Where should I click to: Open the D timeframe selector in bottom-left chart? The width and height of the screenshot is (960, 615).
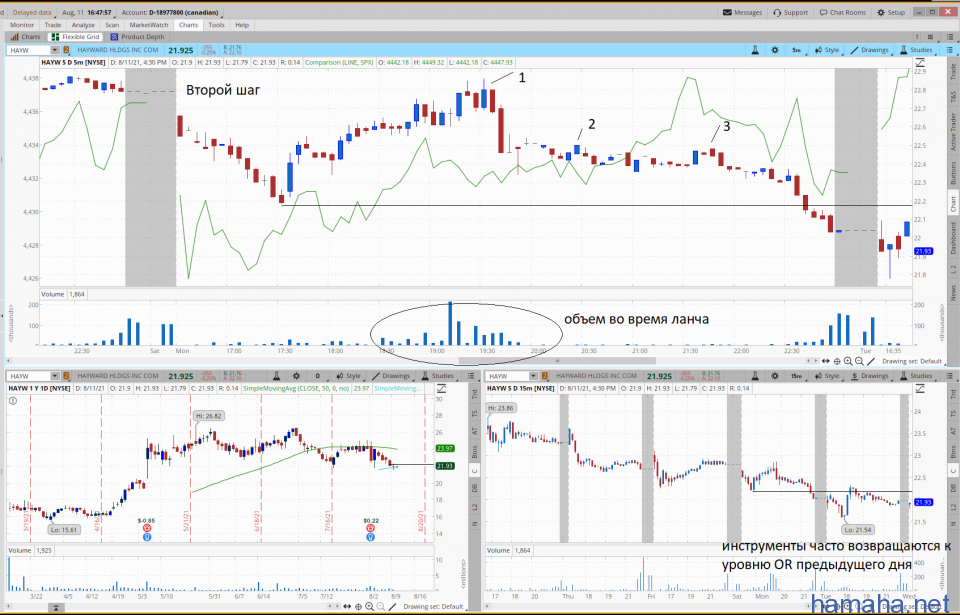click(x=318, y=376)
